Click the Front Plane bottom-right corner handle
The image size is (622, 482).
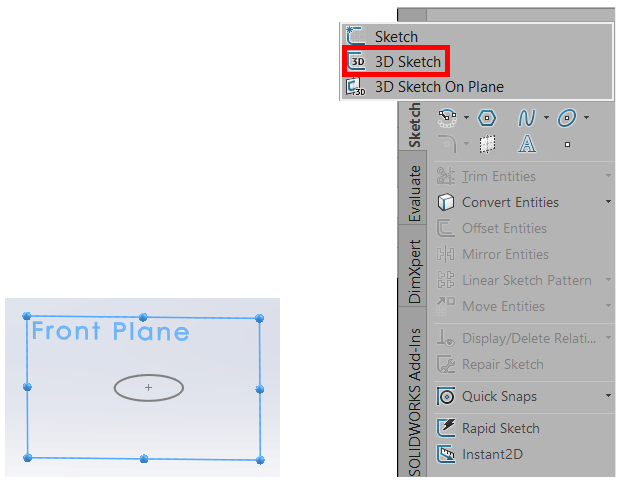tap(260, 460)
